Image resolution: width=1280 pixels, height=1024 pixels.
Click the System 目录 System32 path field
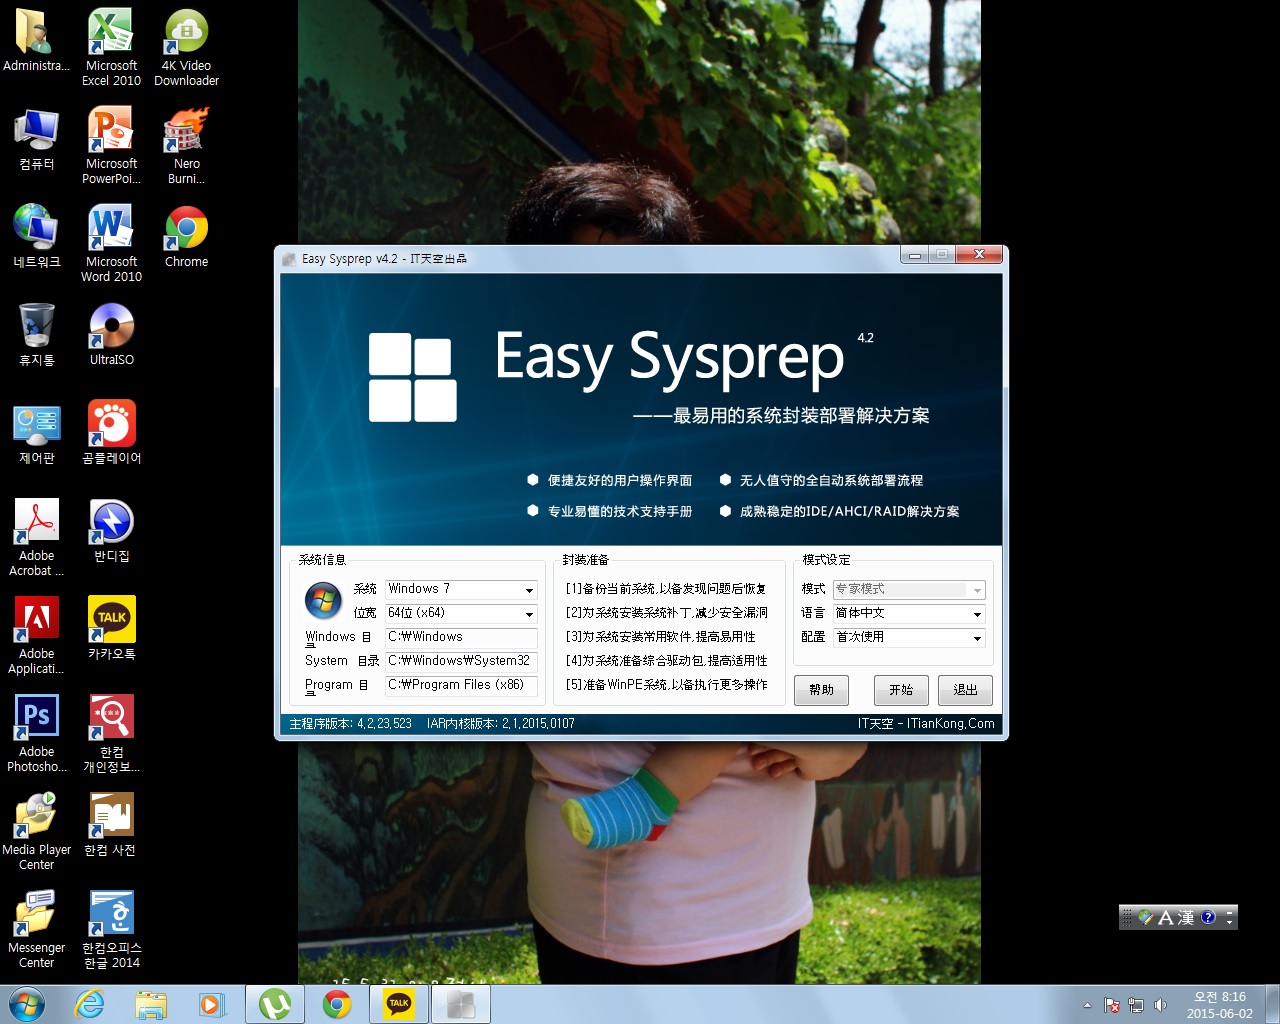coord(461,661)
